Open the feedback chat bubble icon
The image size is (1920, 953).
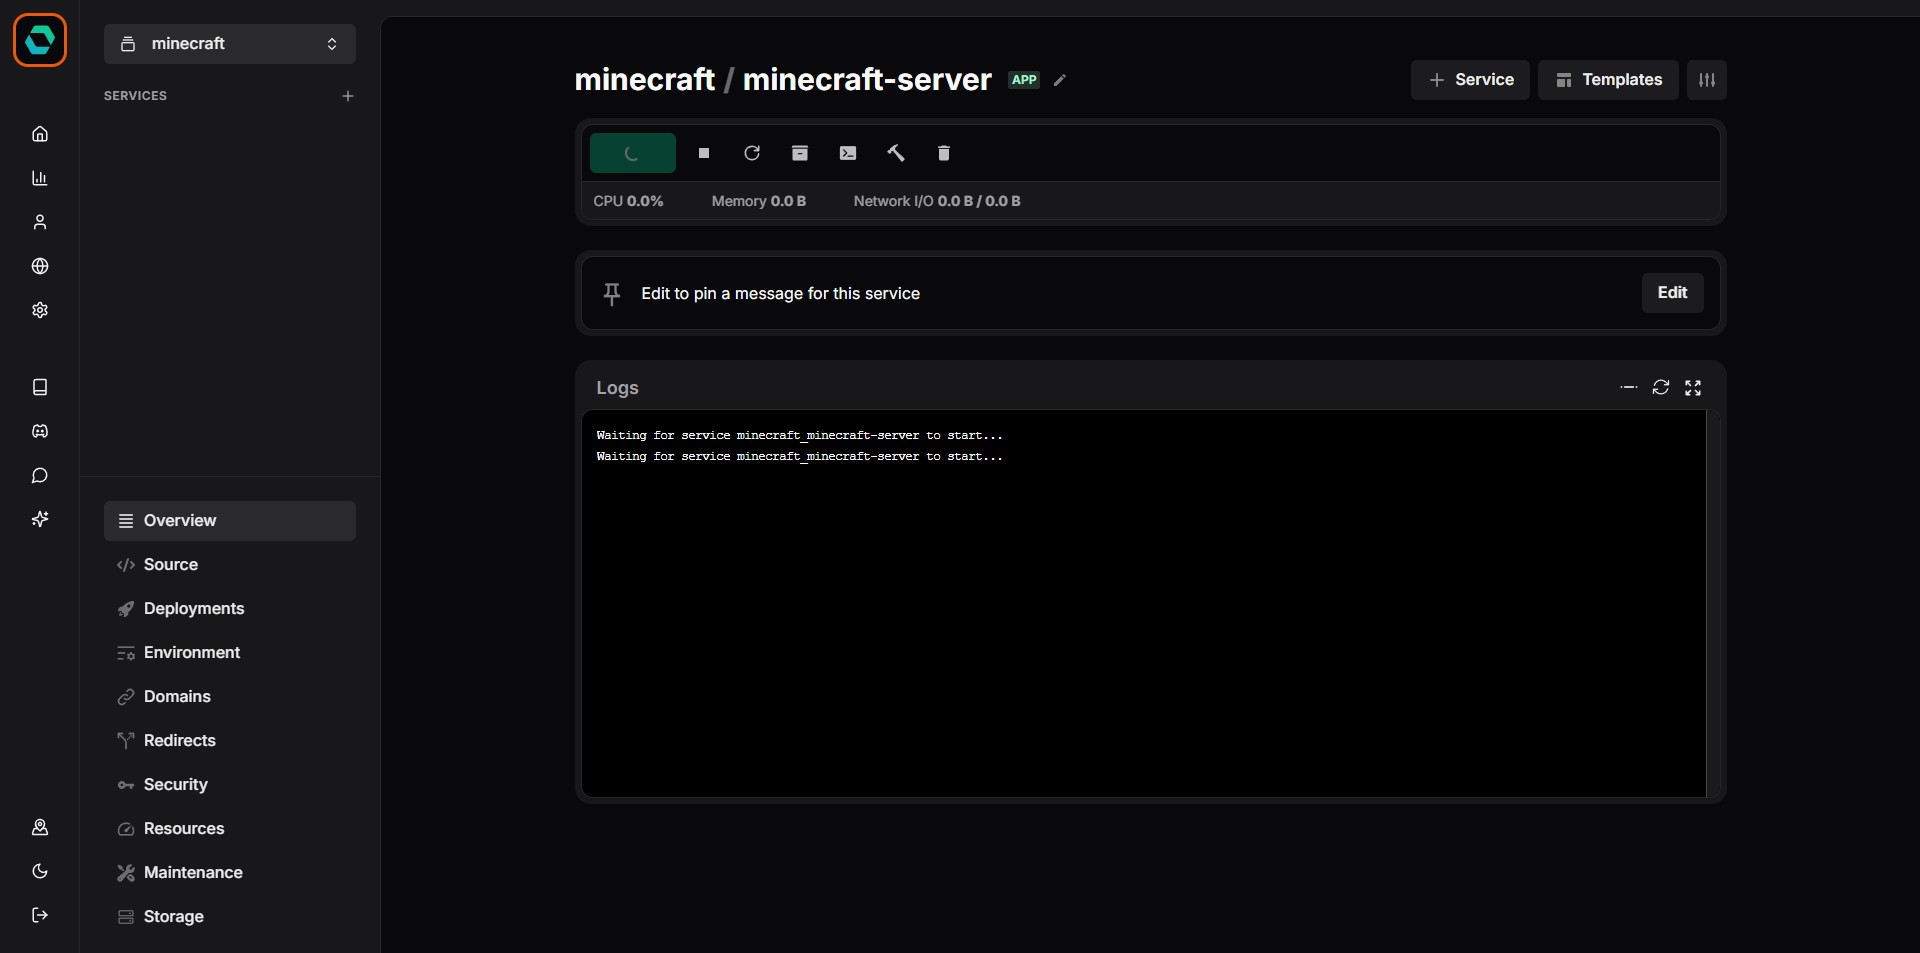pyautogui.click(x=40, y=475)
